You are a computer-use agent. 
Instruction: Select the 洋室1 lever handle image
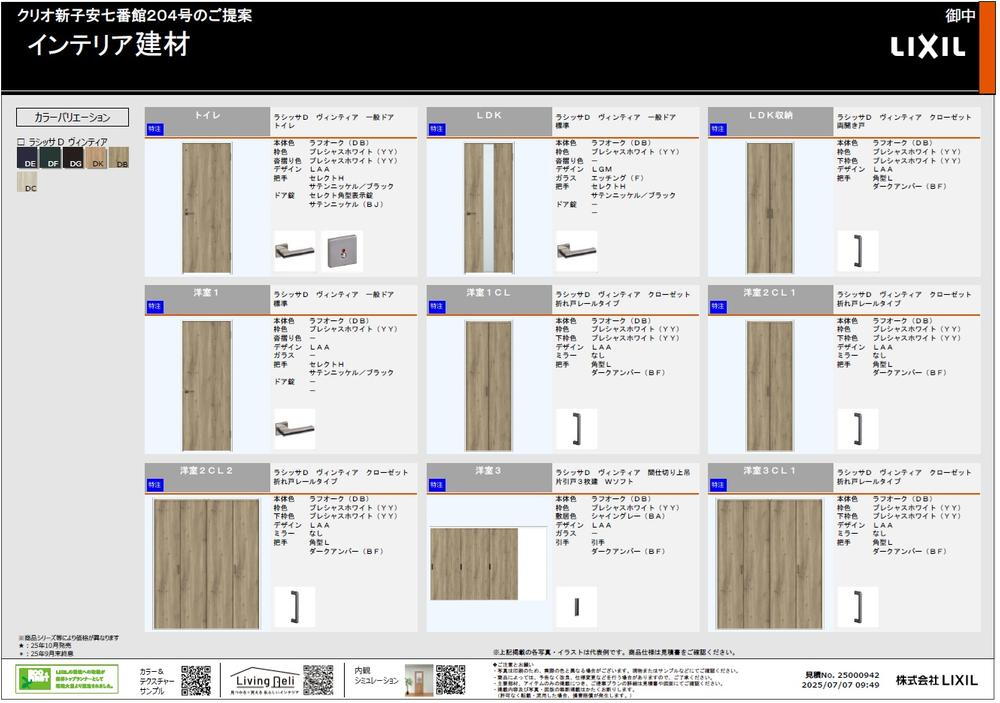[295, 429]
